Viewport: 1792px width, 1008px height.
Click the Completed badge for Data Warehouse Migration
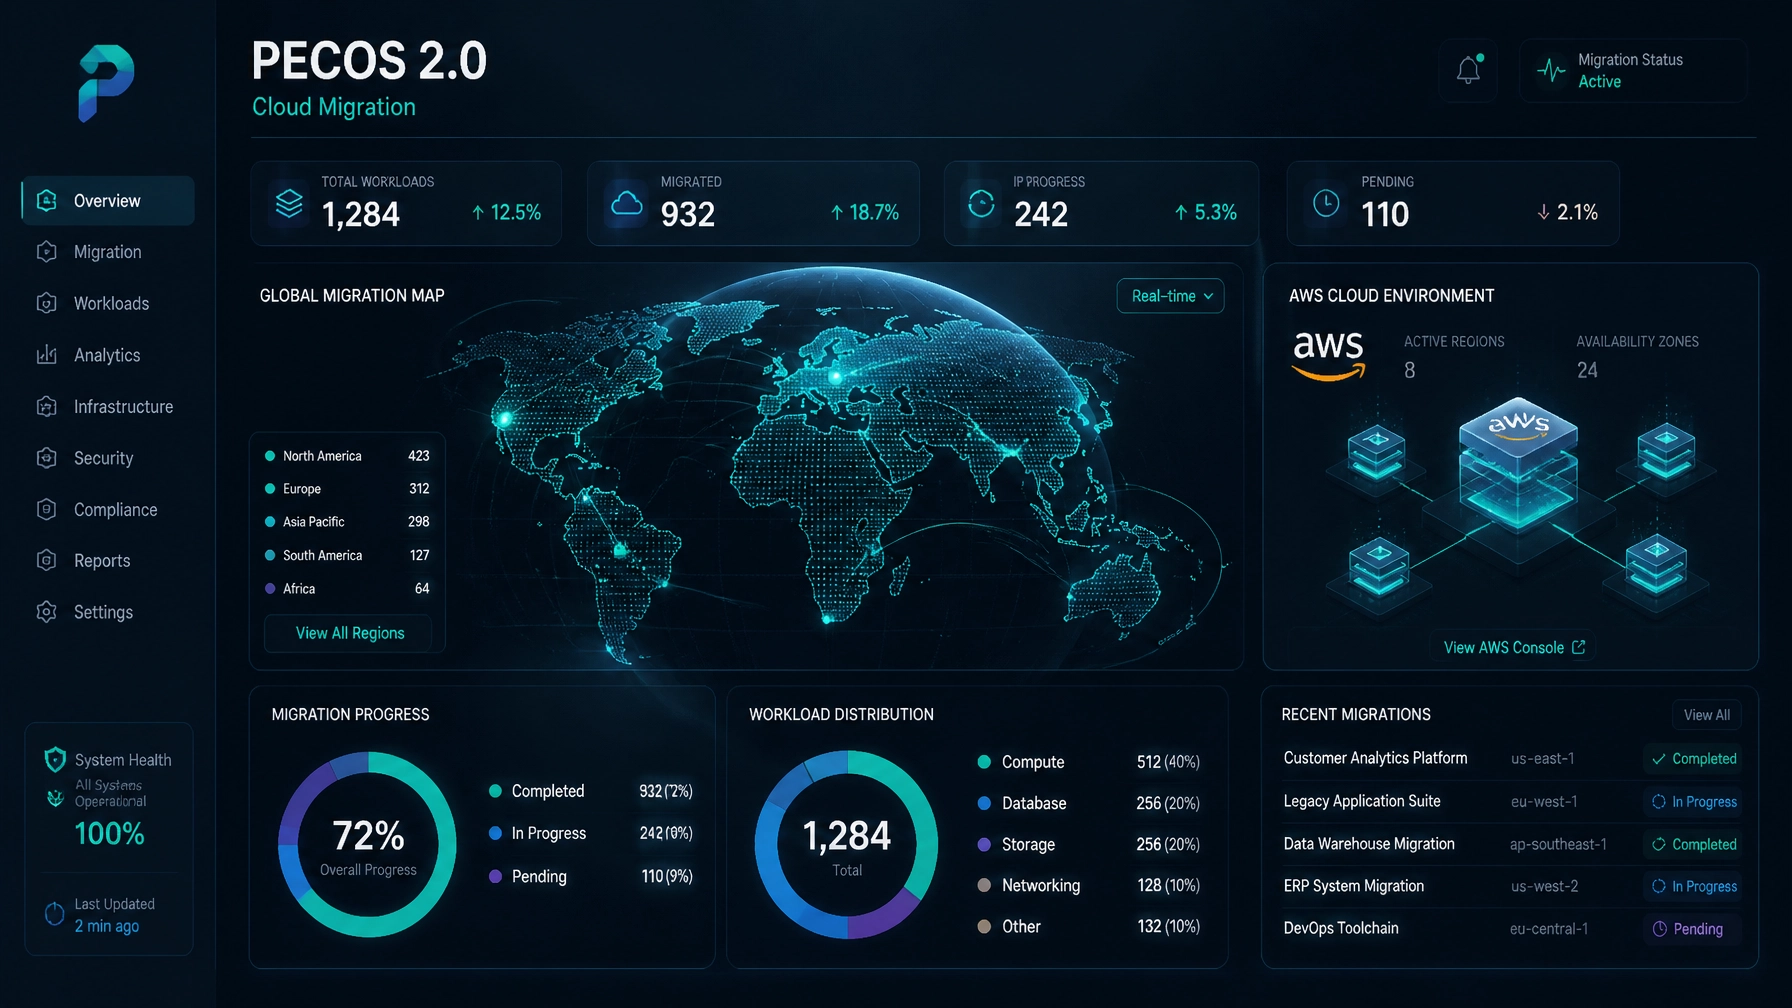click(x=1694, y=844)
